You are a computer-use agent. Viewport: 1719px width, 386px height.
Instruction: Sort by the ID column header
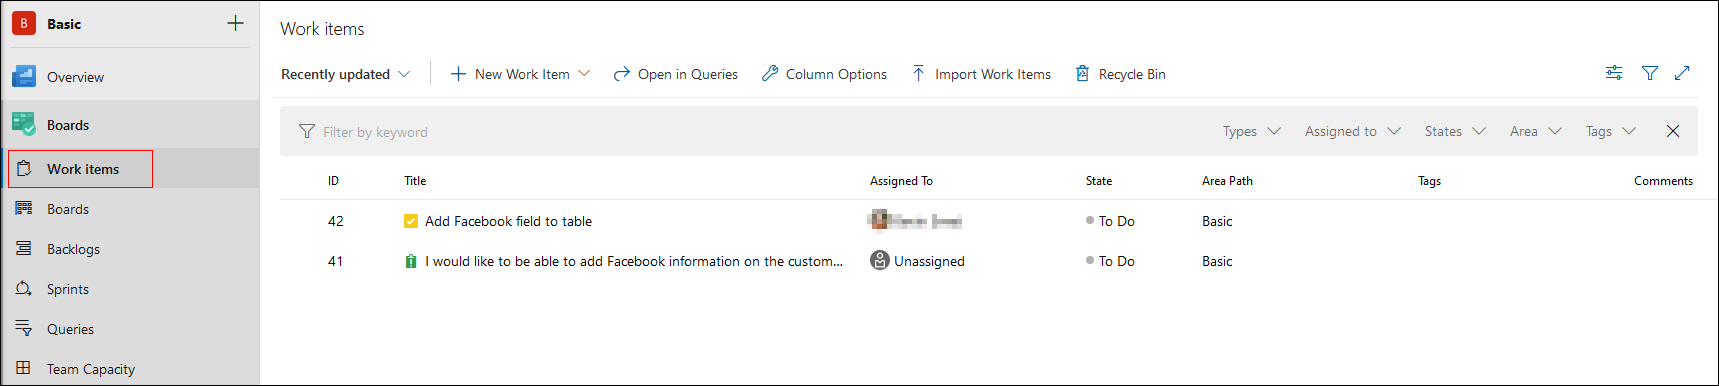(333, 181)
